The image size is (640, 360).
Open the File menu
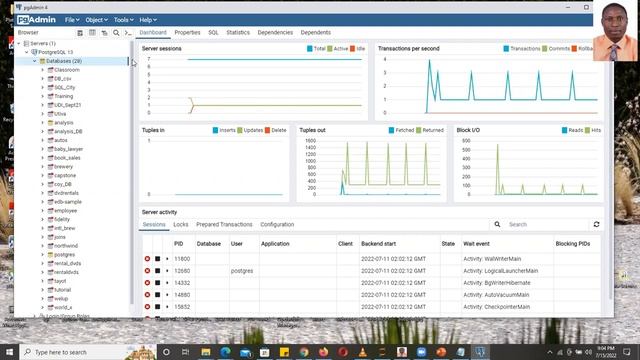(x=72, y=20)
